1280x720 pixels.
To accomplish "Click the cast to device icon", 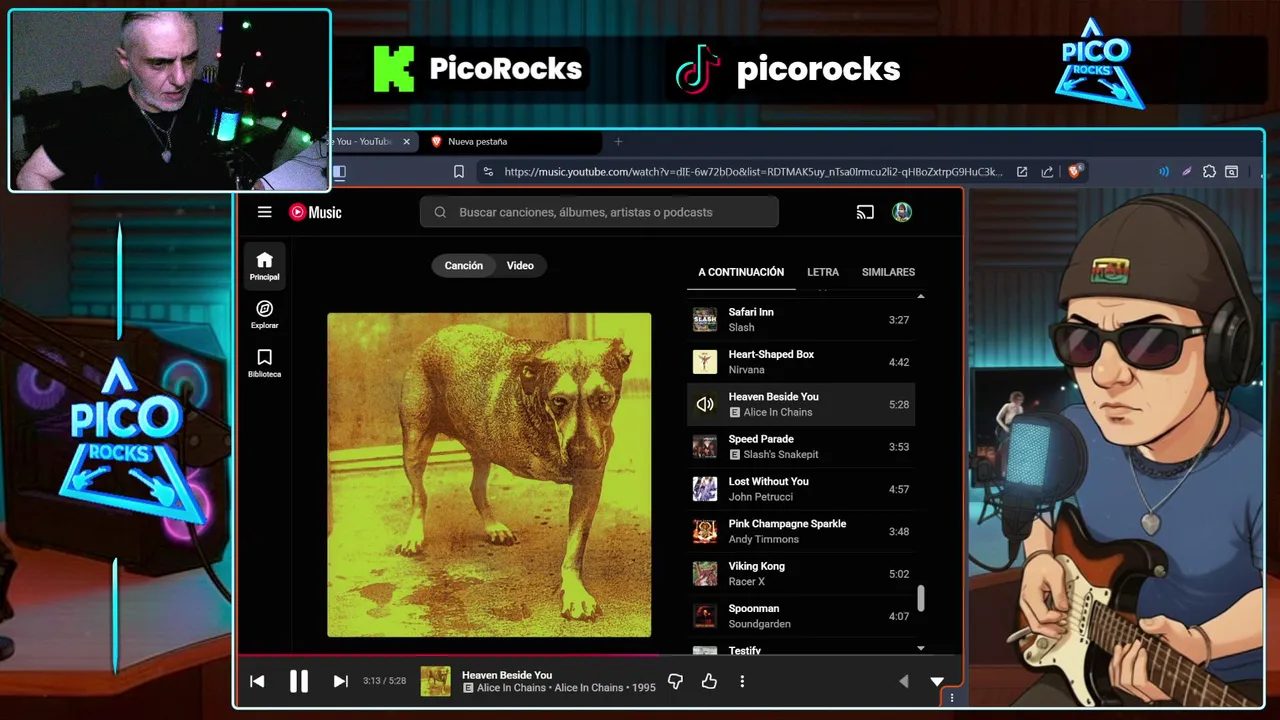I will coord(865,212).
